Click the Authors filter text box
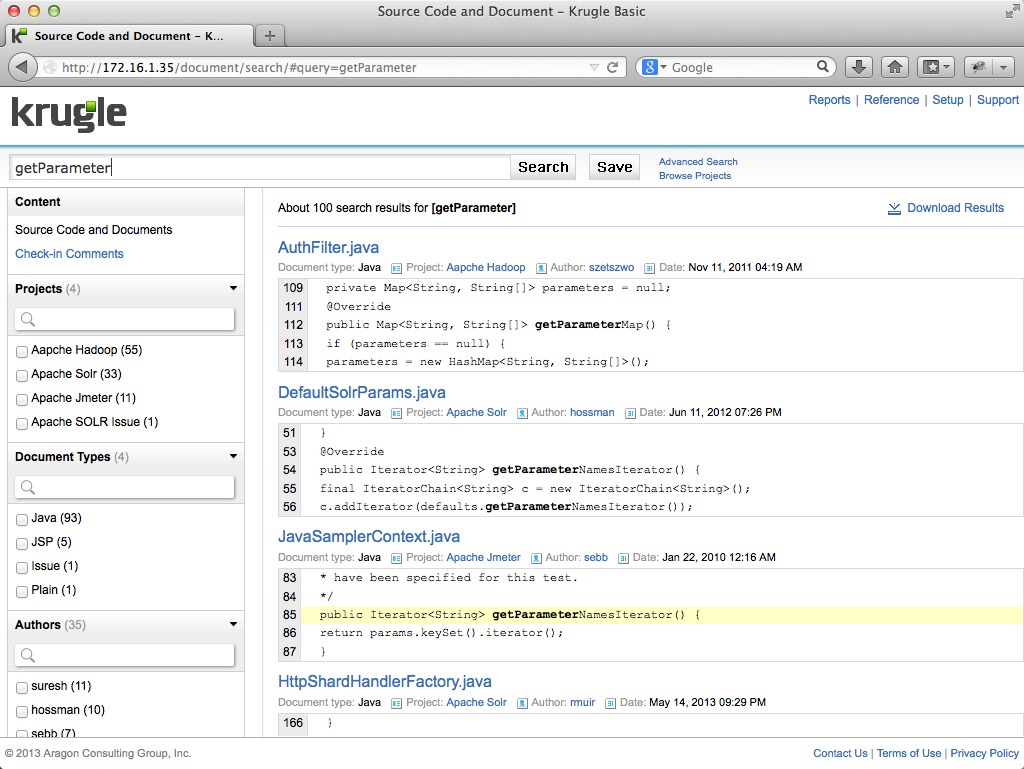The width and height of the screenshot is (1024, 769). click(x=124, y=655)
